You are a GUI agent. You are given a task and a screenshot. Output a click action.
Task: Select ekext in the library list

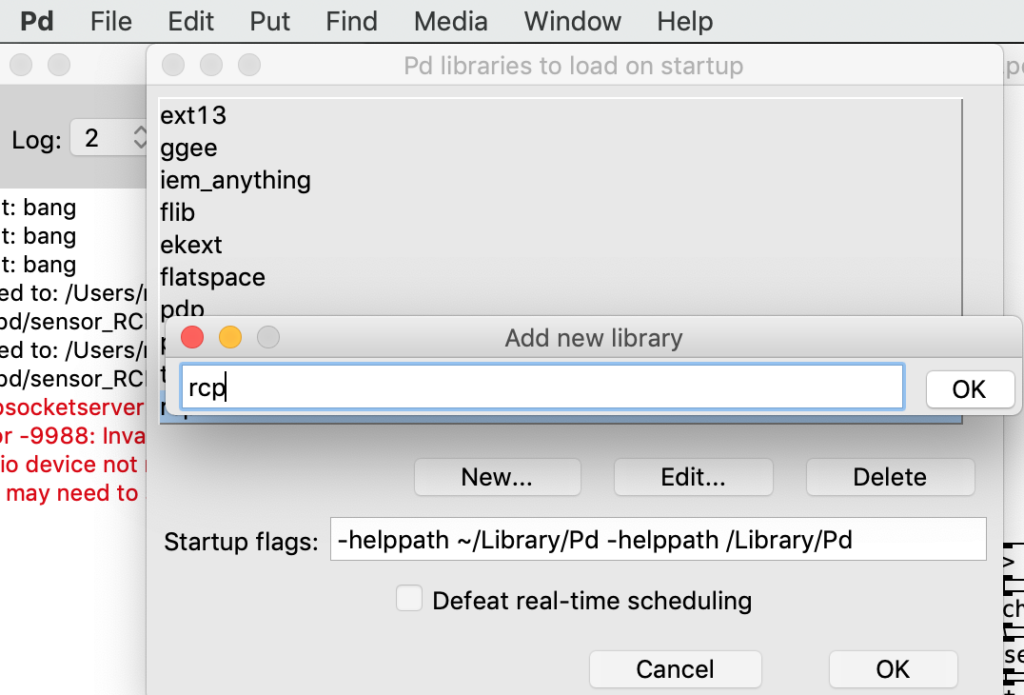coord(560,245)
